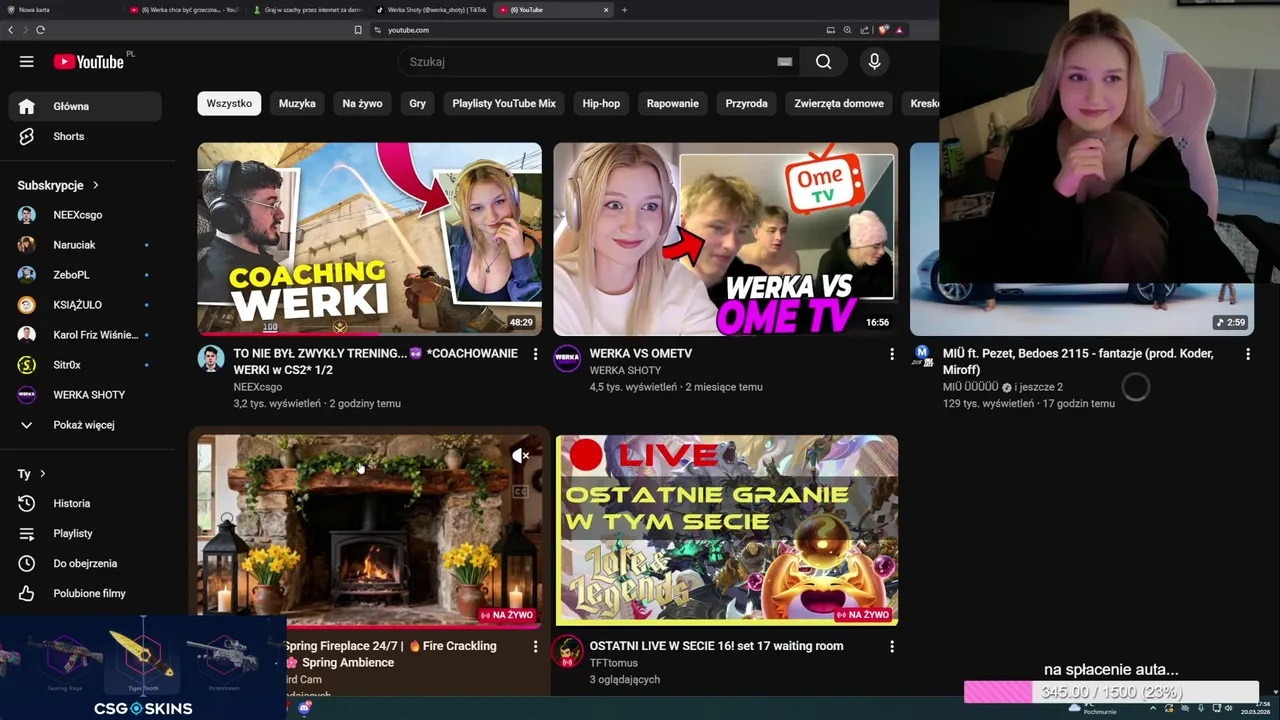
Task: Open the on-screen keyboard in the search box
Action: click(785, 62)
